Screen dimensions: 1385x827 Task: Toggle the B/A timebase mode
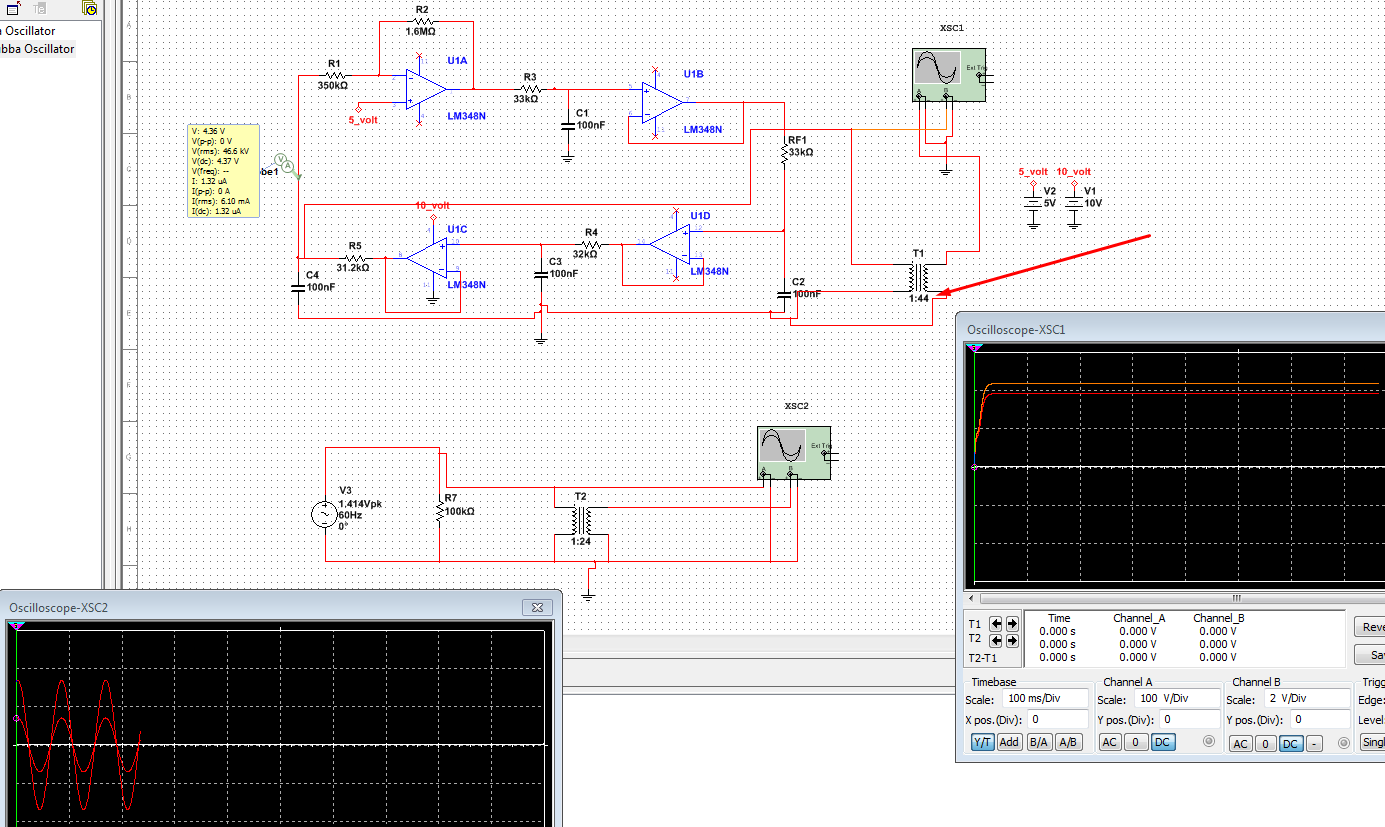[1039, 742]
